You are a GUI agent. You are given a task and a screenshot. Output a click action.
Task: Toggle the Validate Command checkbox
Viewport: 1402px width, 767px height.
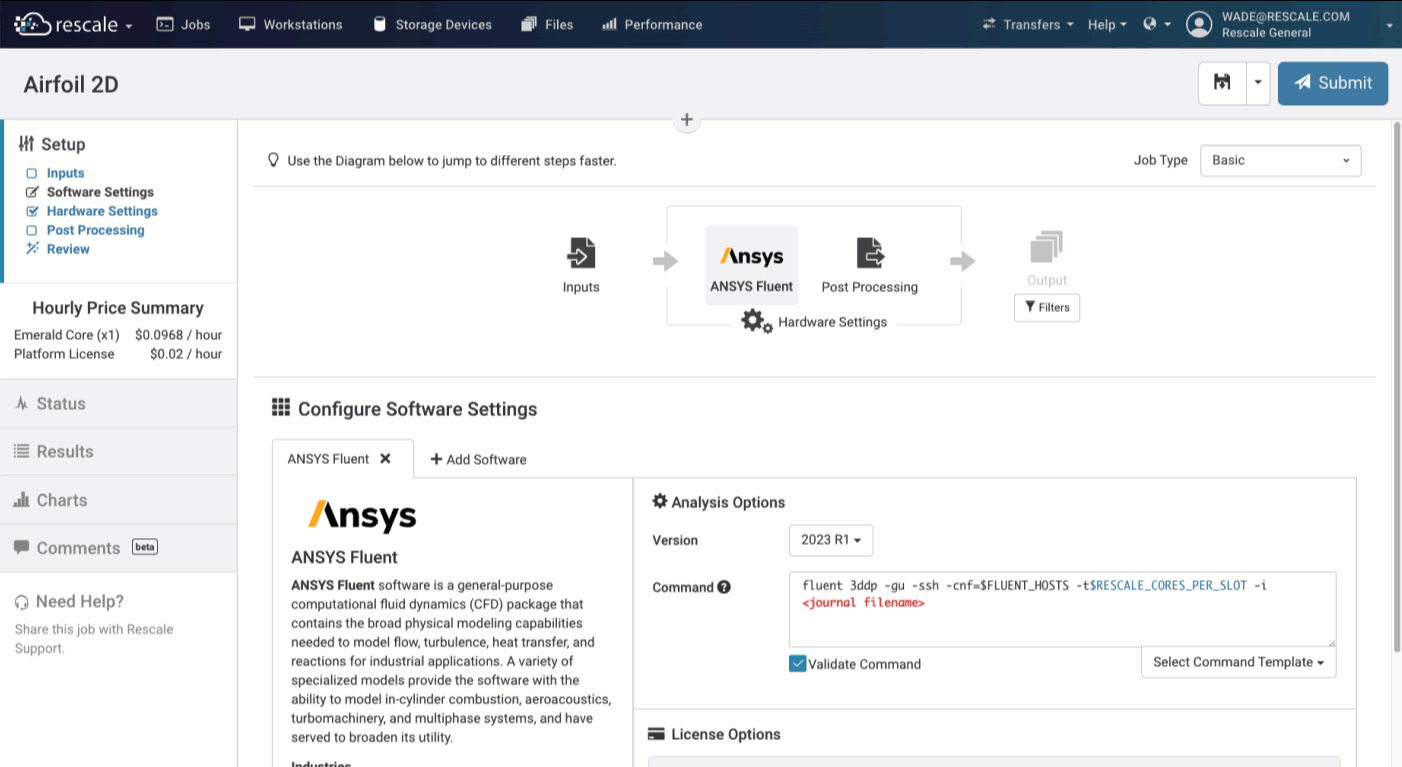[x=797, y=664]
